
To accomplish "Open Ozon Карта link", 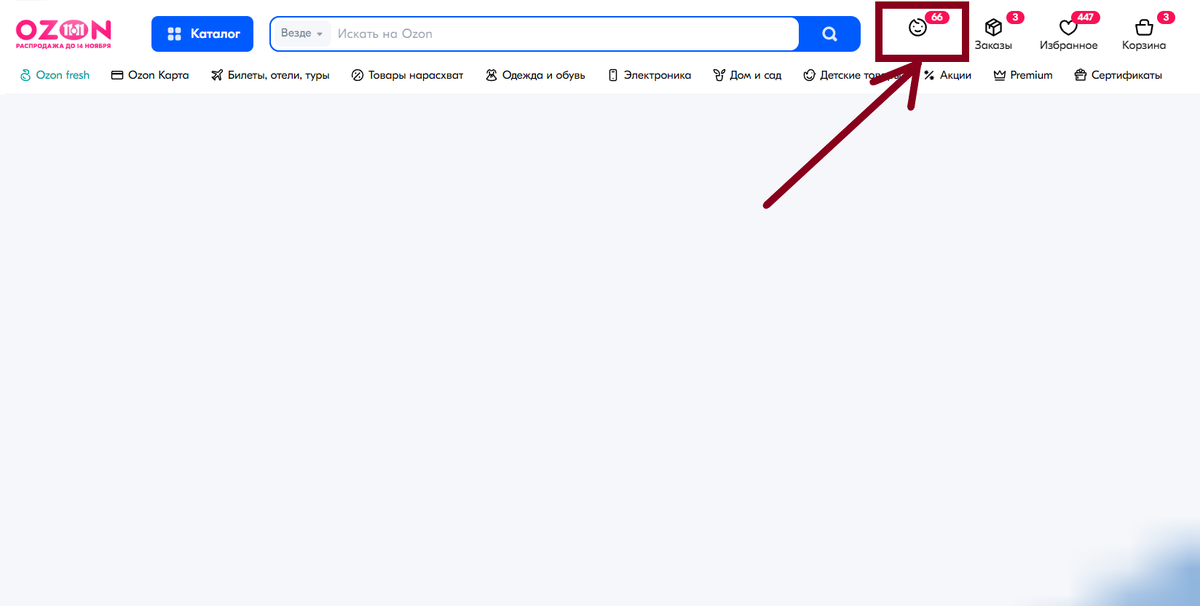I will [x=150, y=75].
